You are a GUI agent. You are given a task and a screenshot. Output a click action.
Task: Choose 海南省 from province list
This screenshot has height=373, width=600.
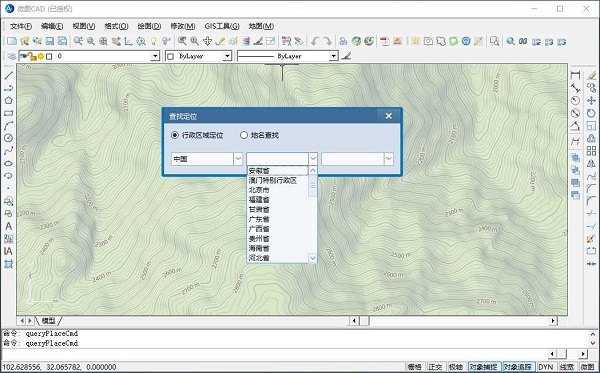(277, 248)
